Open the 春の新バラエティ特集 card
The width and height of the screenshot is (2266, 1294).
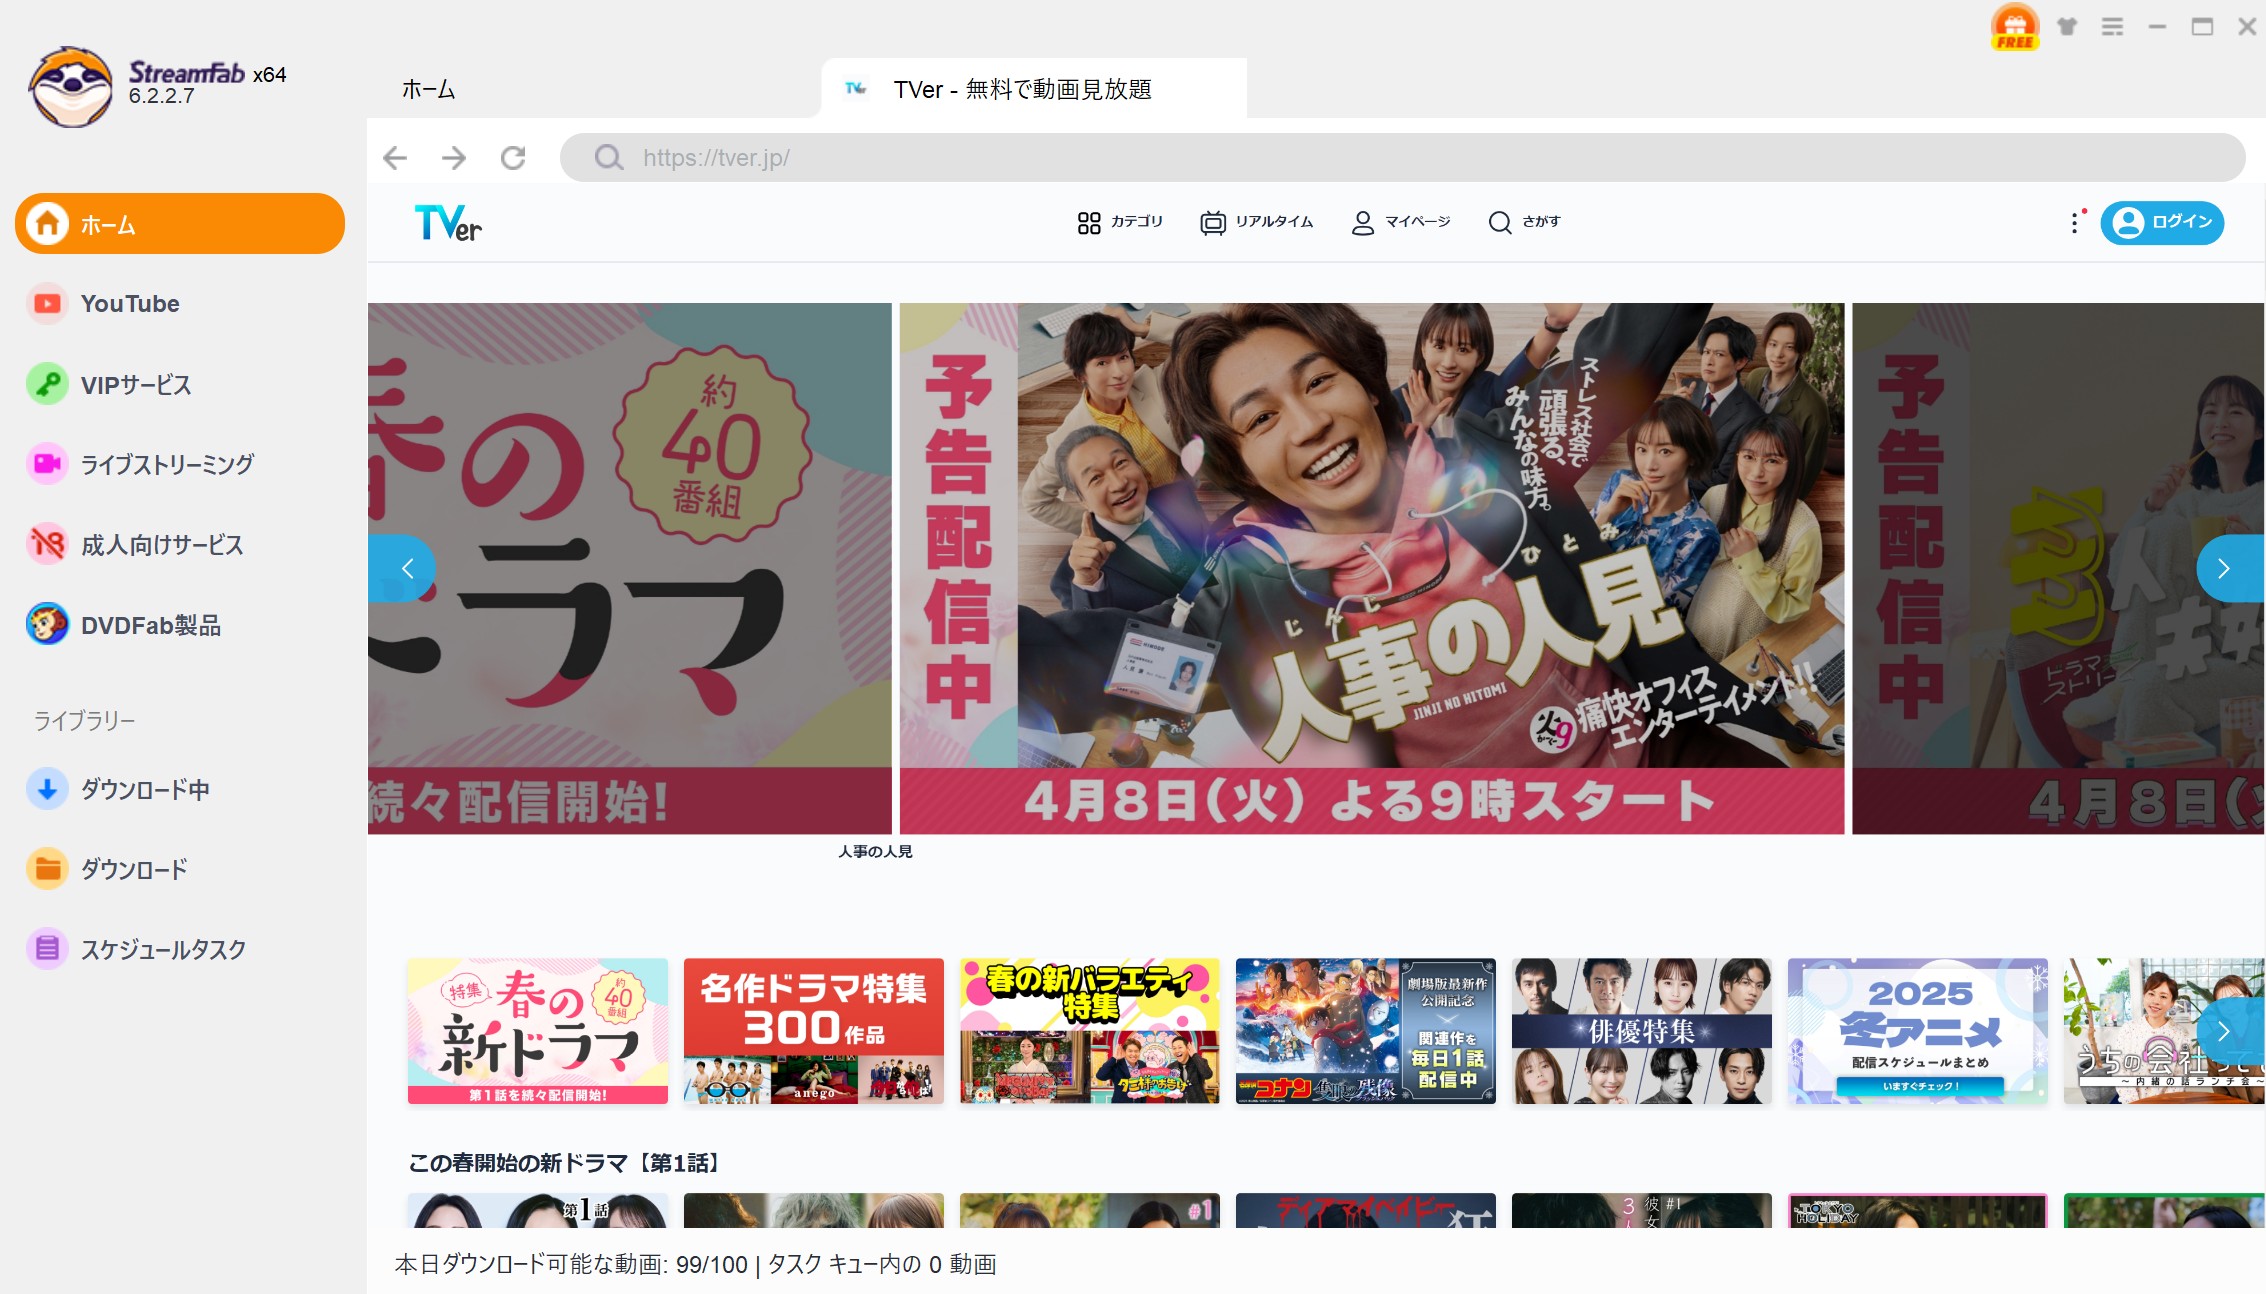pos(1090,1031)
